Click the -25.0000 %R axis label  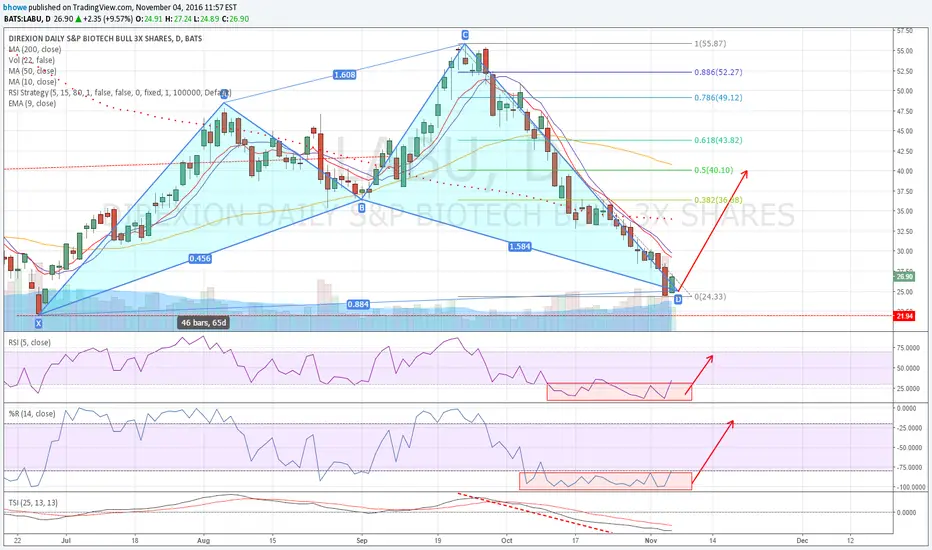pos(910,428)
